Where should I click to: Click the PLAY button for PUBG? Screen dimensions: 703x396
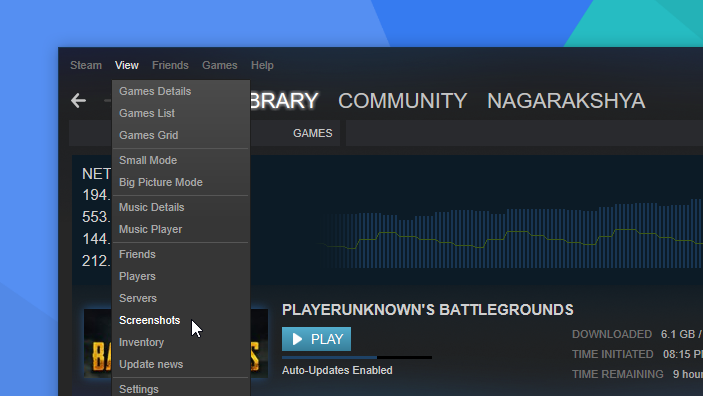coord(317,339)
